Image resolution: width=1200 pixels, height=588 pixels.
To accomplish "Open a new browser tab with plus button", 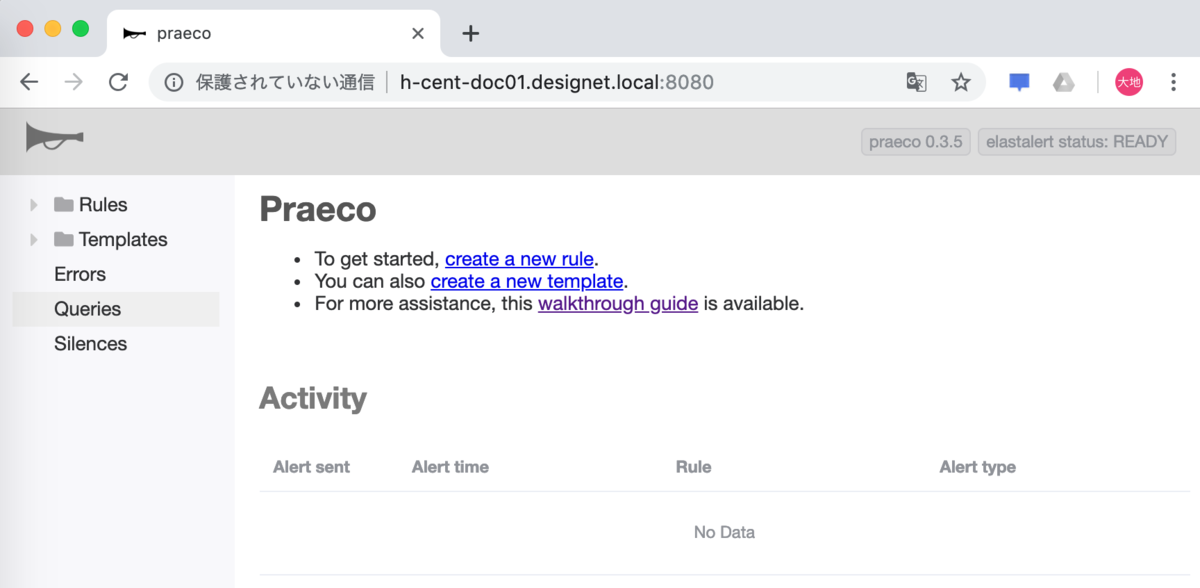I will coord(471,33).
